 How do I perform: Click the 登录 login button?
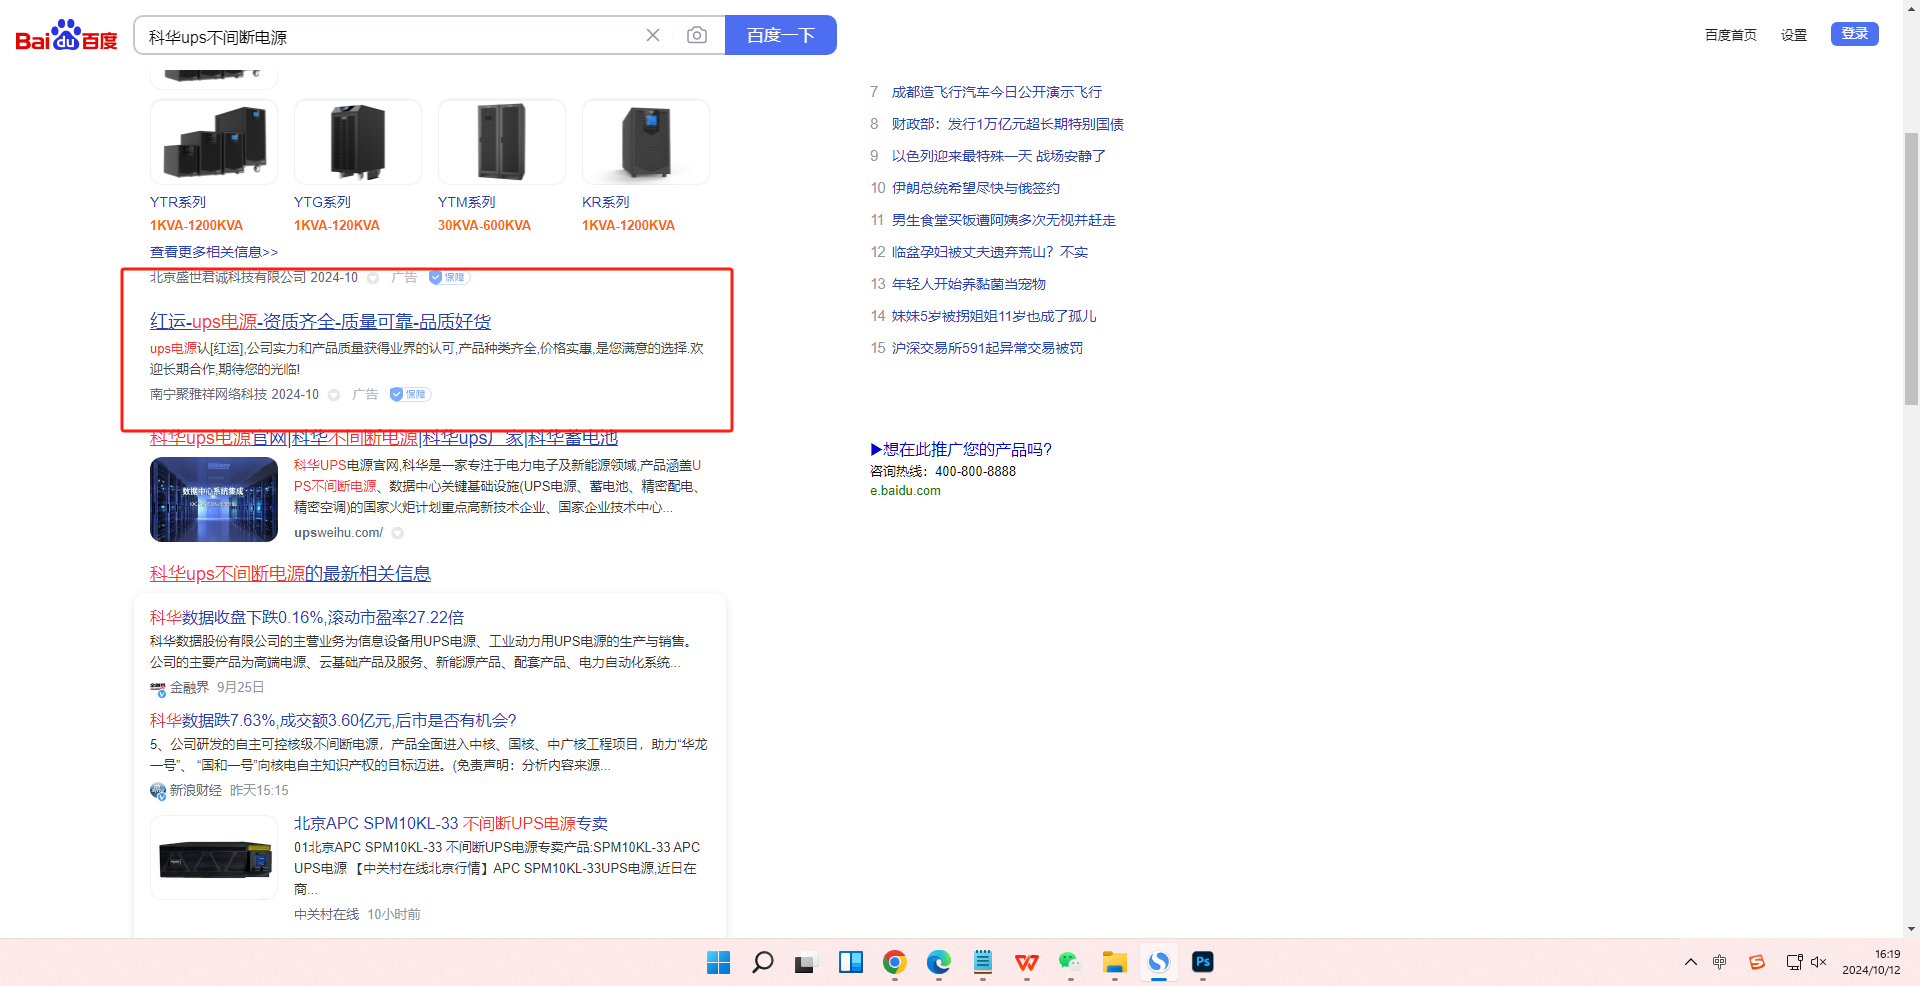1854,34
